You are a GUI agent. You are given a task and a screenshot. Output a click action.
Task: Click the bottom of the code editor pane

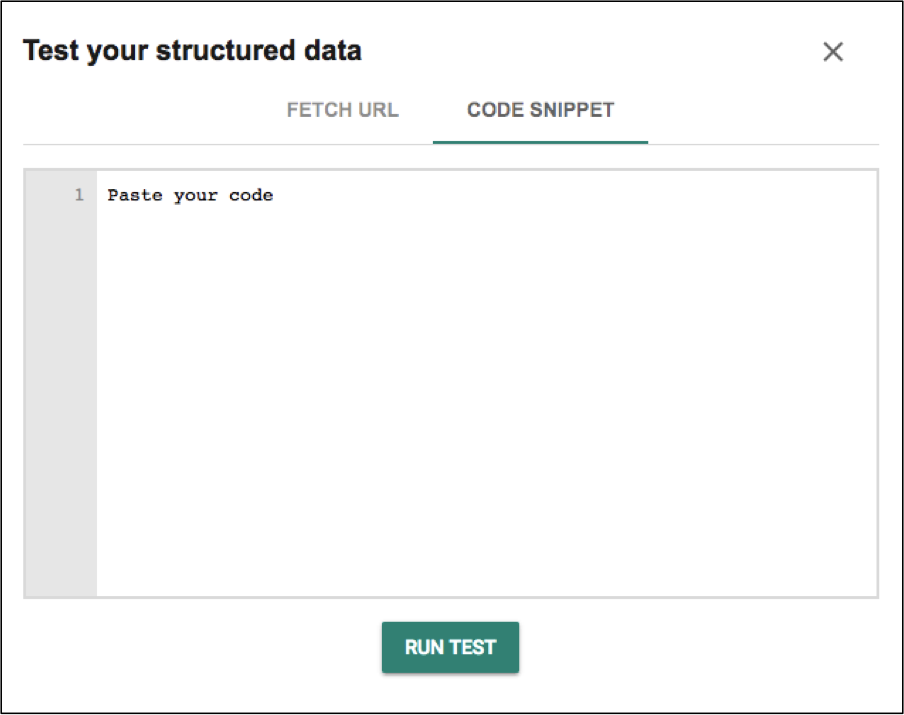[x=486, y=580]
